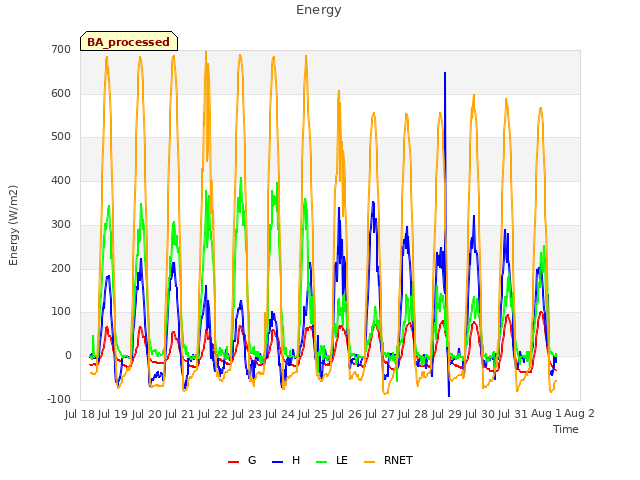Click the Energy chart title
Image resolution: width=640 pixels, height=480 pixels.
point(319,10)
